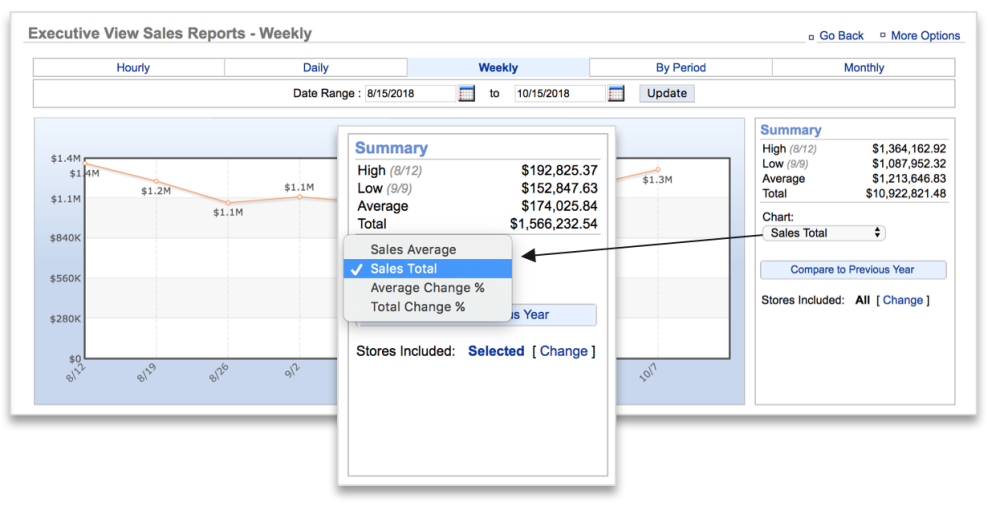Open the end date calendar picker
The width and height of the screenshot is (1000, 510).
pos(616,93)
